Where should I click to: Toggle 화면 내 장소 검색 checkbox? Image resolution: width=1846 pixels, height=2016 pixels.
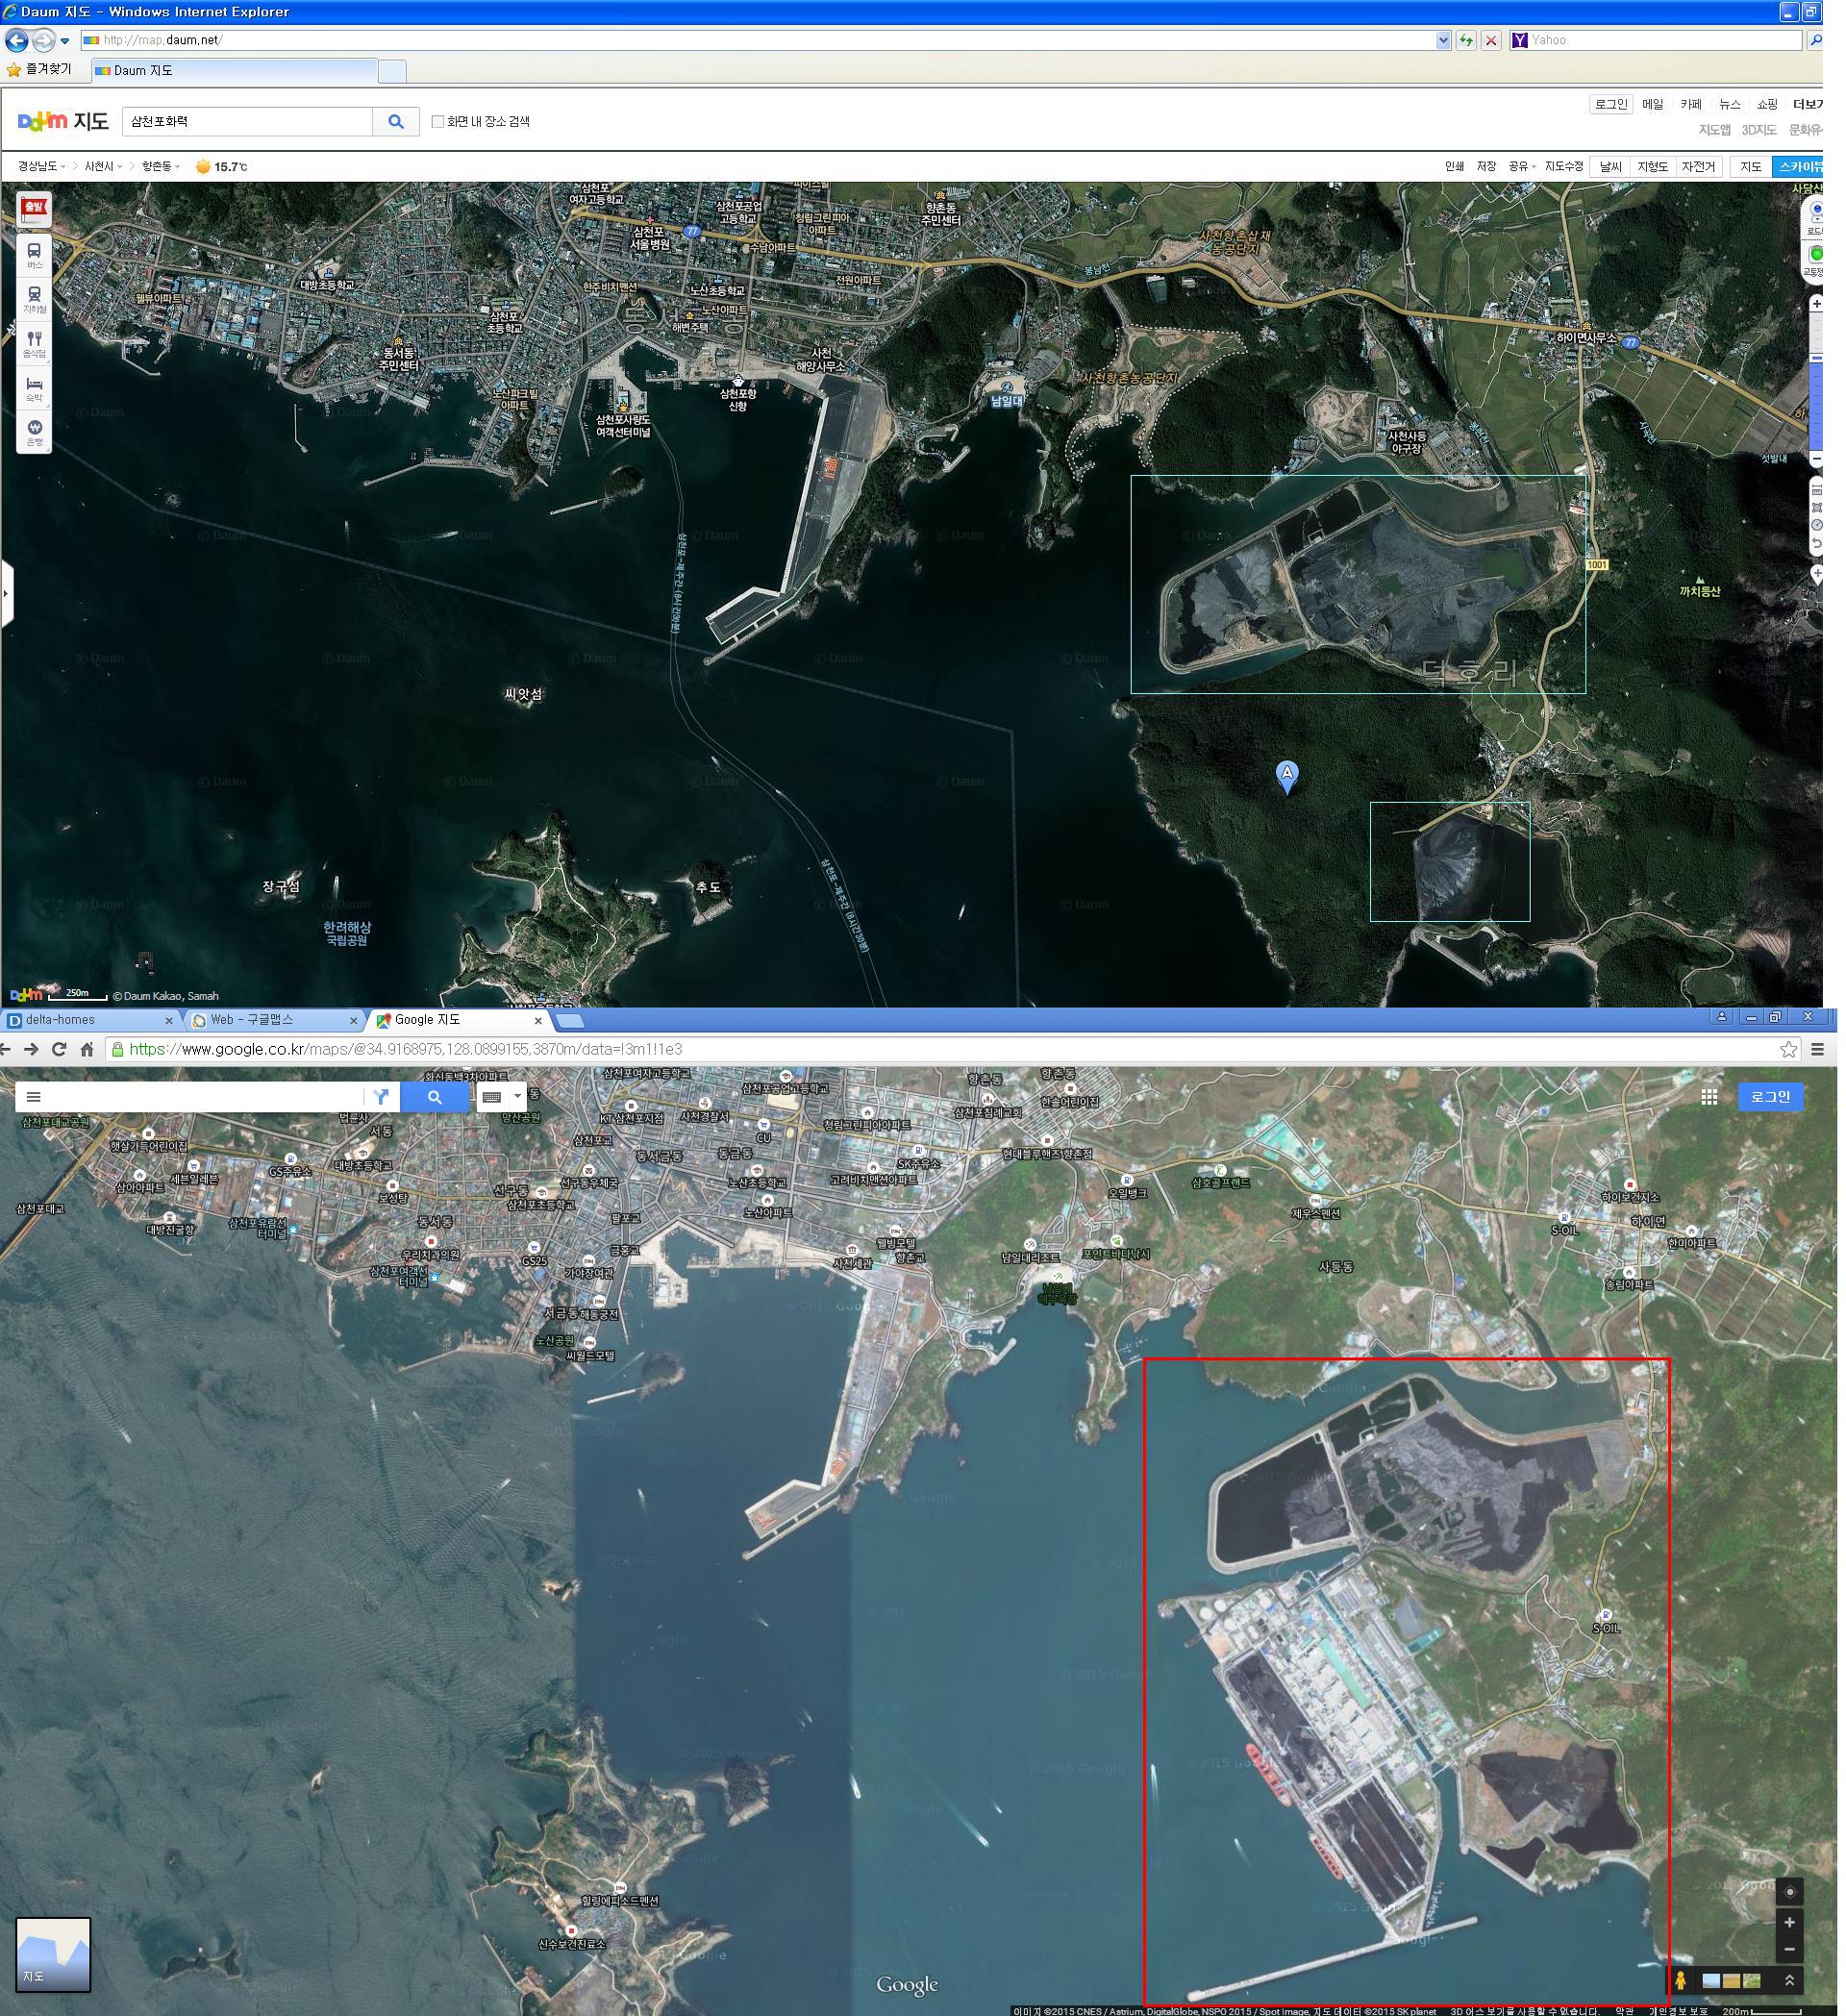437,122
